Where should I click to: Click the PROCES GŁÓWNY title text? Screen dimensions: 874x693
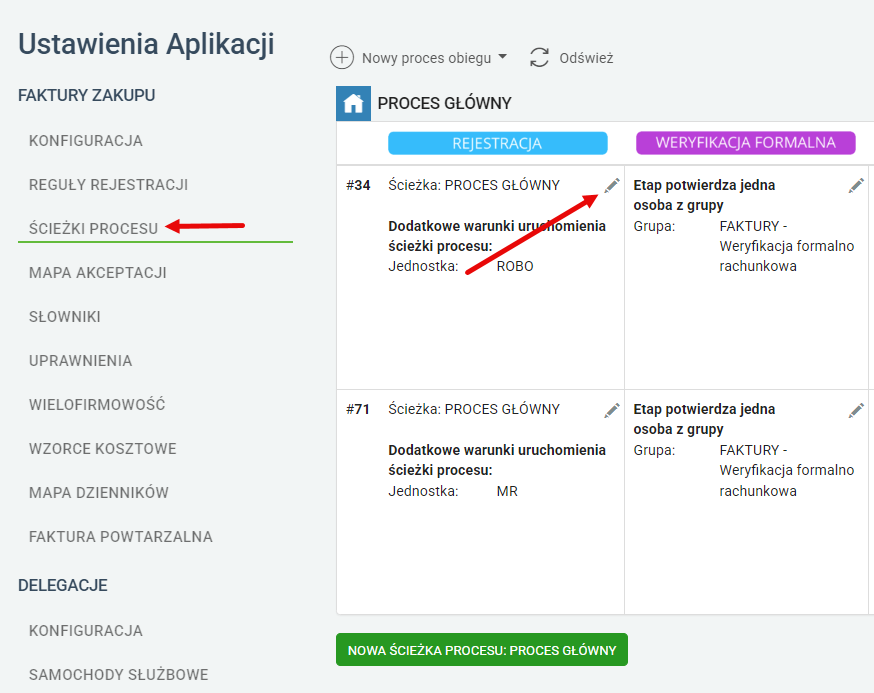click(x=444, y=104)
